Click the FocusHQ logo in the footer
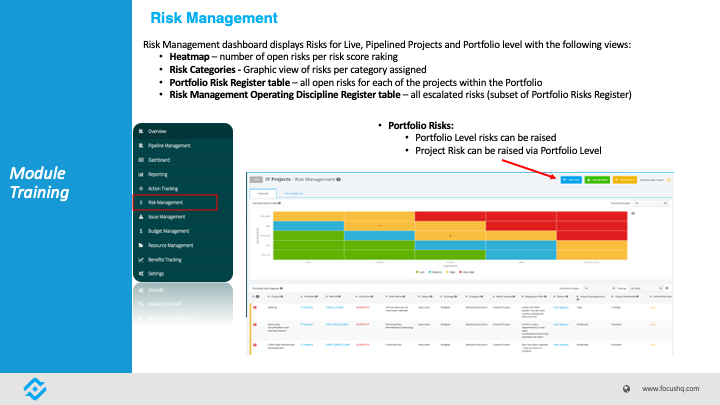Viewport: 720px width, 405px height. click(35, 389)
